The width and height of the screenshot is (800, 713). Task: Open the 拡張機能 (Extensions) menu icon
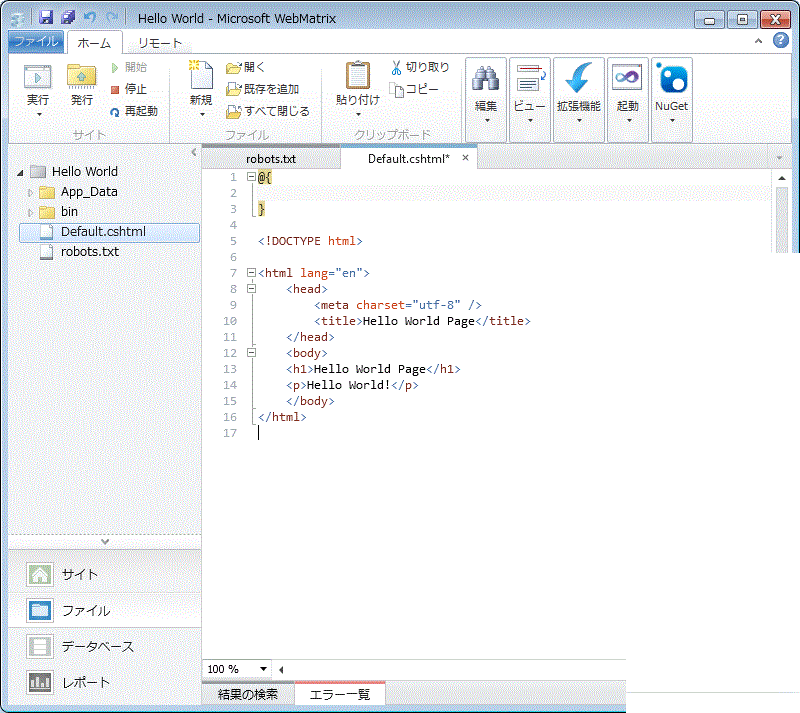pos(579,100)
